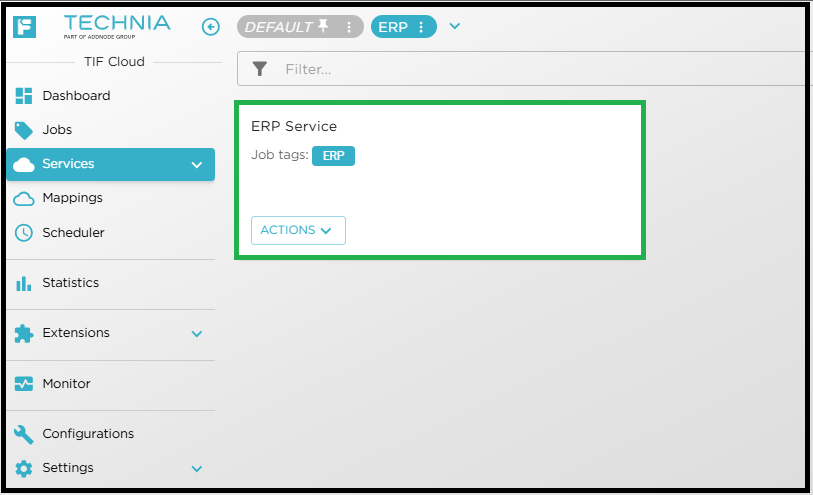The height and width of the screenshot is (495, 813).
Task: Click the Scheduler clock icon
Action: tap(24, 233)
